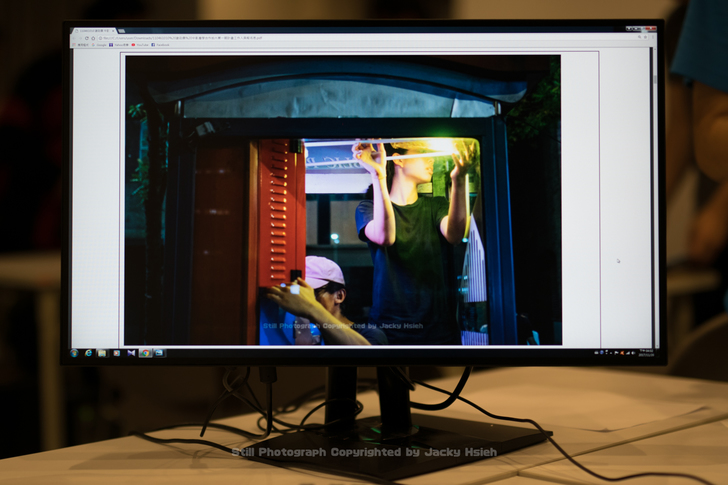Open the Chrome menu button
Image resolution: width=728 pixels, height=485 pixels.
(x=651, y=39)
